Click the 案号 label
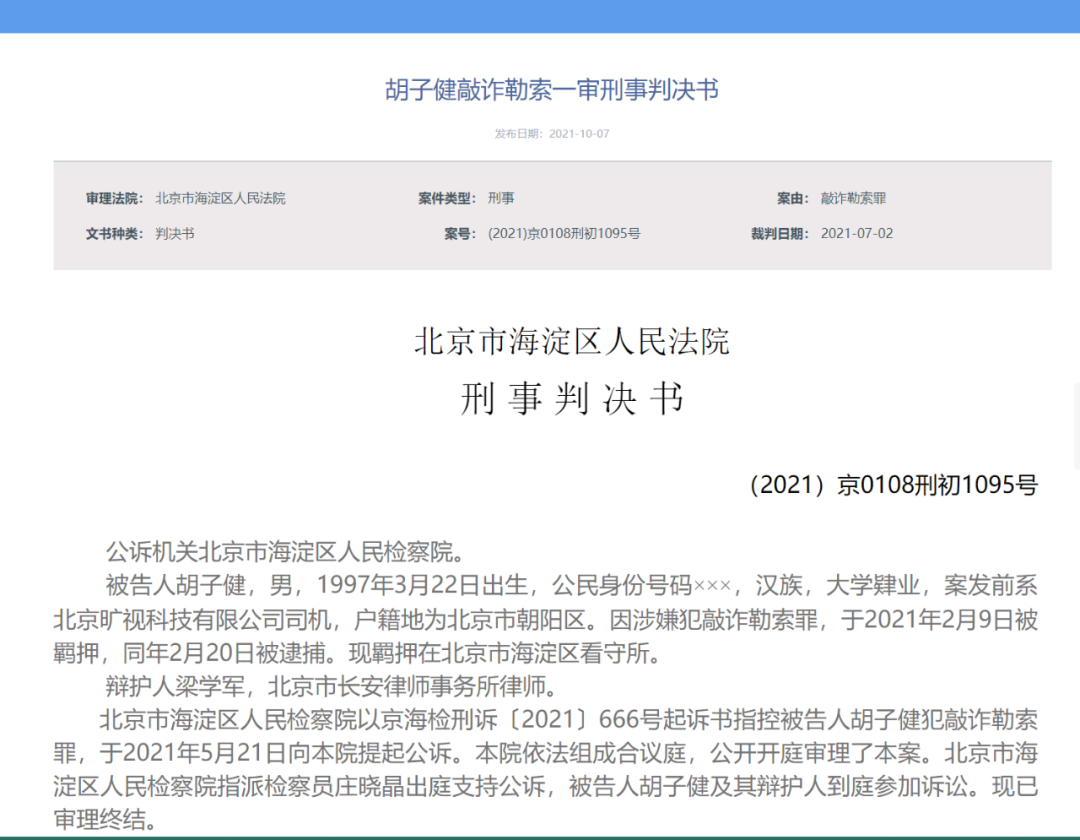The image size is (1080, 840). pos(460,233)
